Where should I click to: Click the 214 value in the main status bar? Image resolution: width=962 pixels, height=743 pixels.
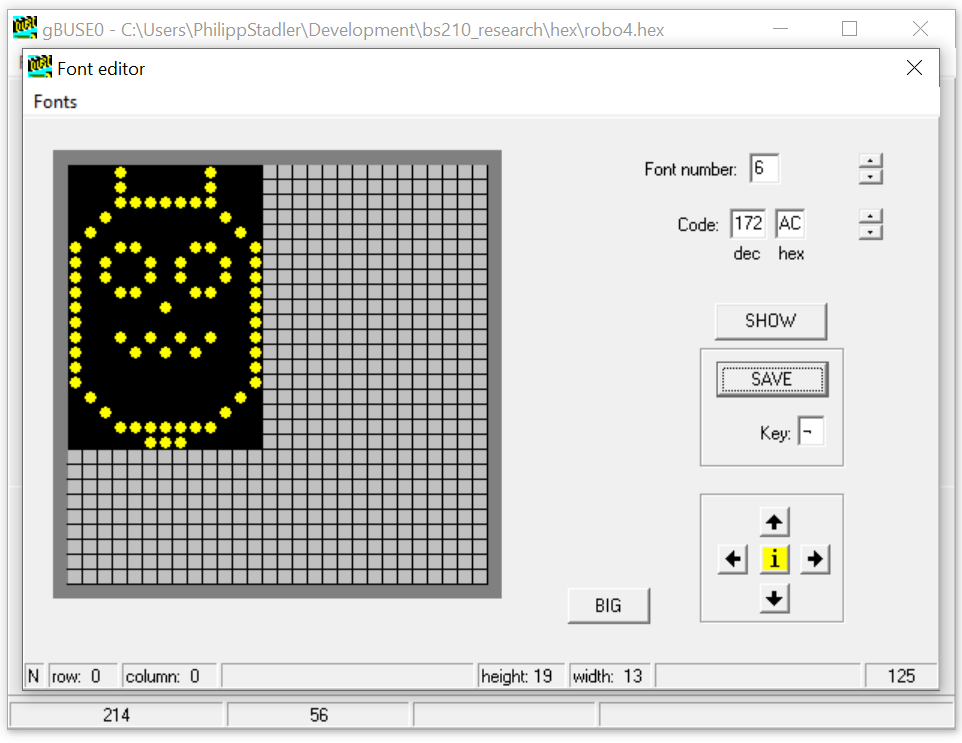[x=116, y=715]
